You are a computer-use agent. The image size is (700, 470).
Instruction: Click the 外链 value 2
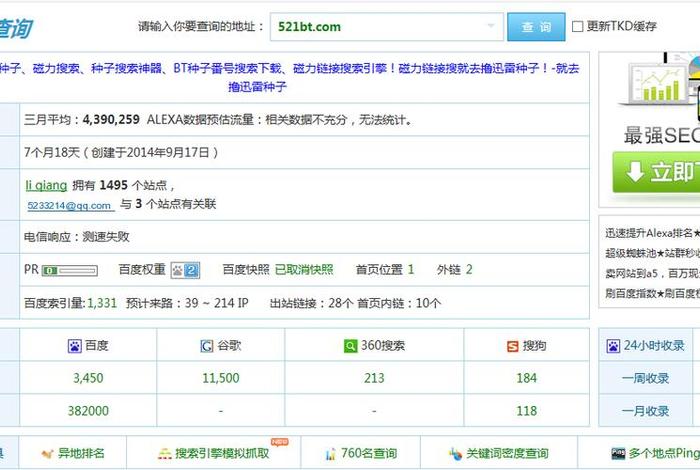[x=469, y=270]
